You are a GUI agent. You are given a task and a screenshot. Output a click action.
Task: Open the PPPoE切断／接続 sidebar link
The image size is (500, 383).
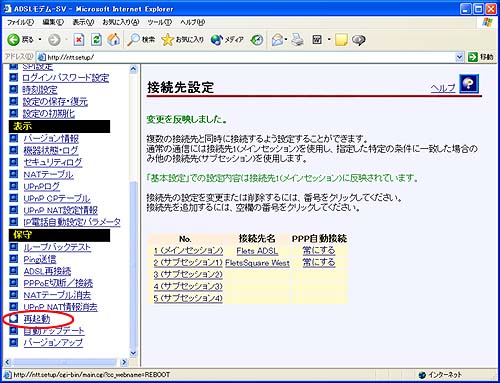[58, 283]
